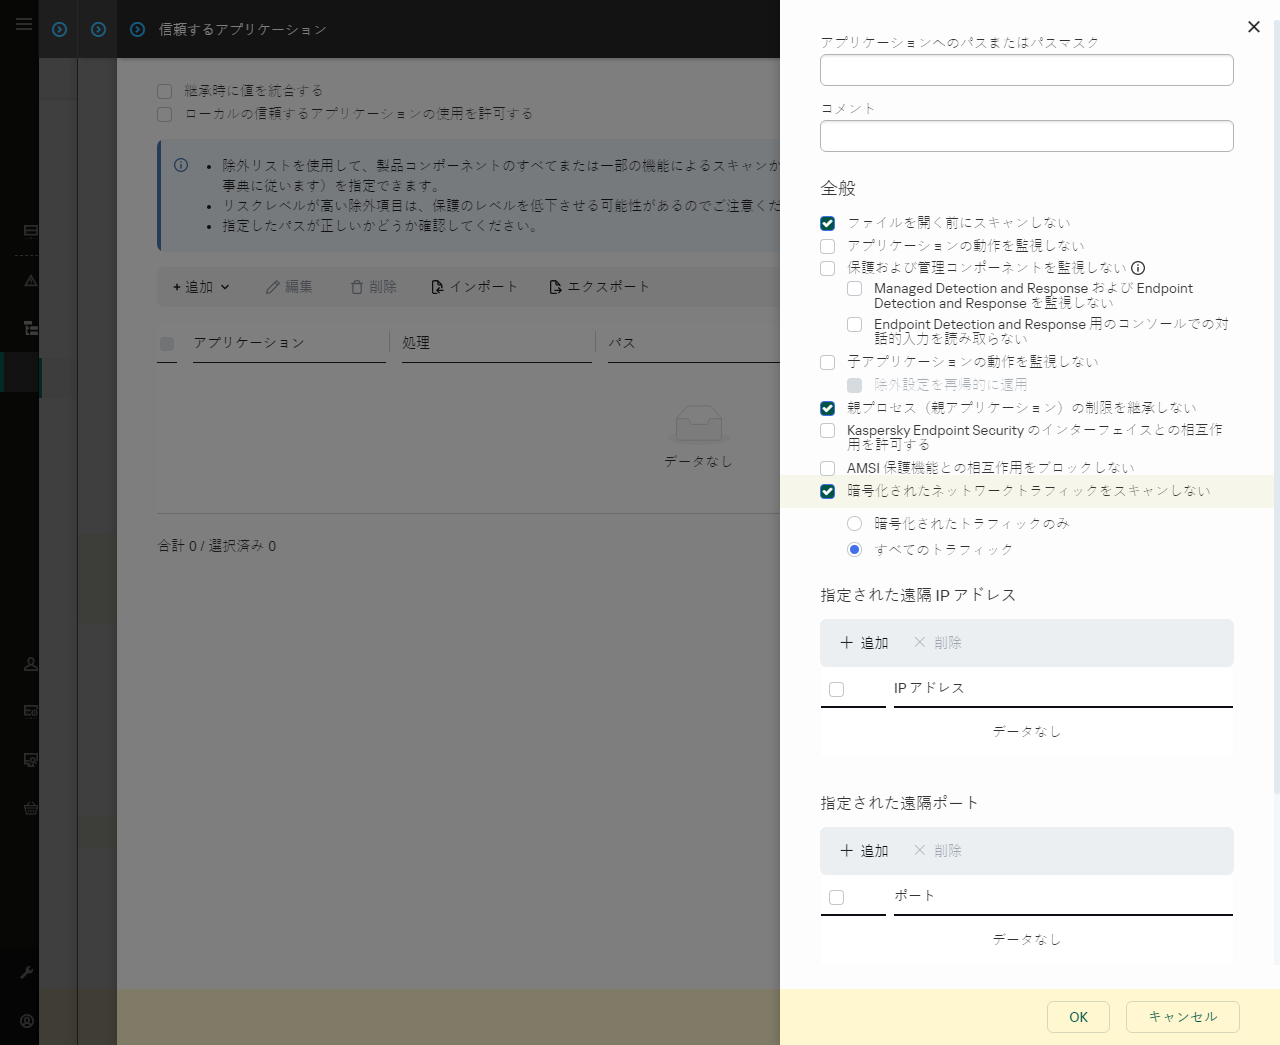This screenshot has width=1280, height=1045.
Task: Enable the 継承時に値を統合する checkbox
Action: click(164, 90)
